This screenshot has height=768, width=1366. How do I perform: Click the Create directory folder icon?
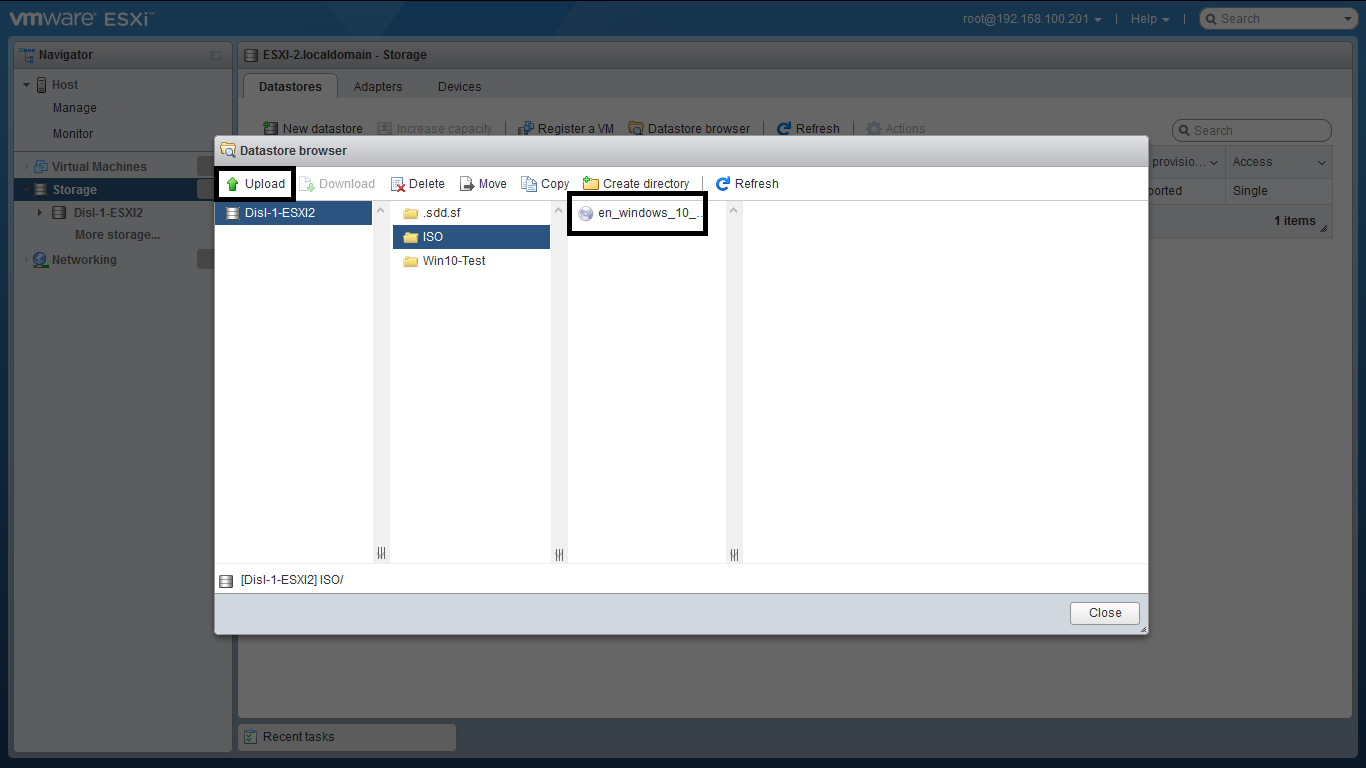[591, 184]
